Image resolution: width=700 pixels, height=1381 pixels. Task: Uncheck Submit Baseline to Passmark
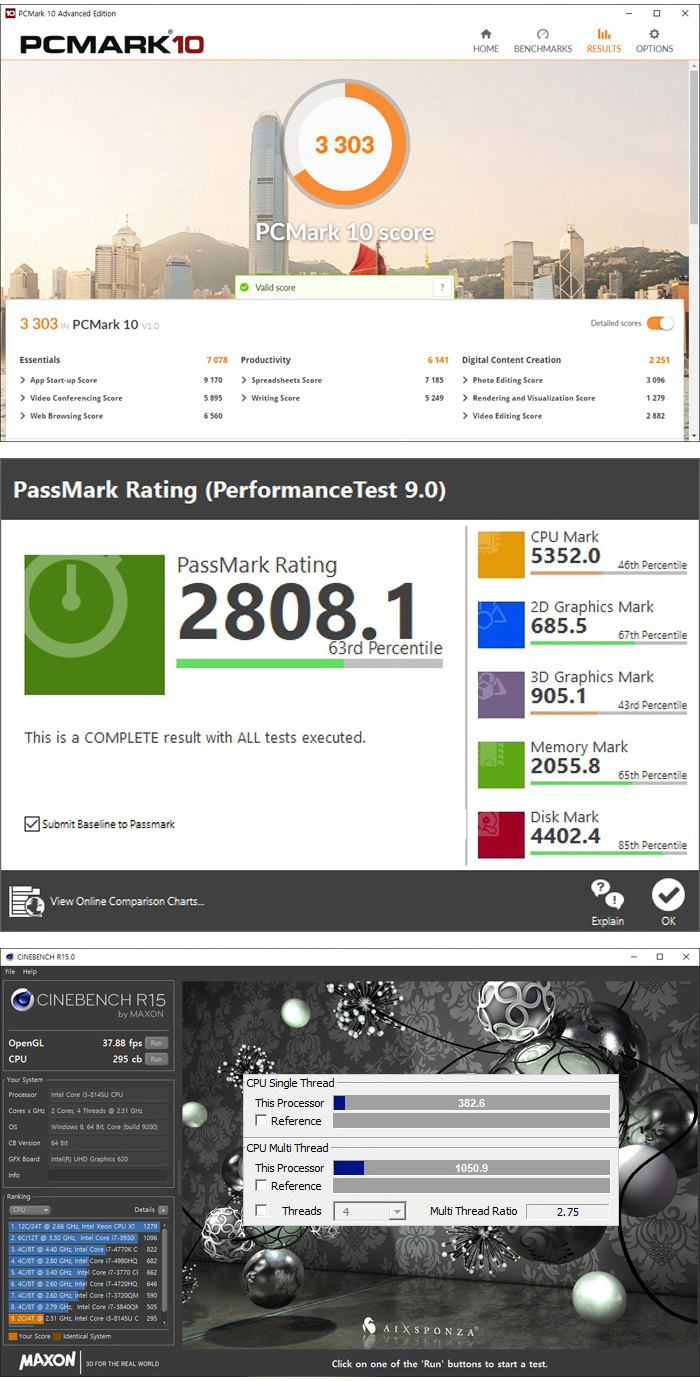32,824
